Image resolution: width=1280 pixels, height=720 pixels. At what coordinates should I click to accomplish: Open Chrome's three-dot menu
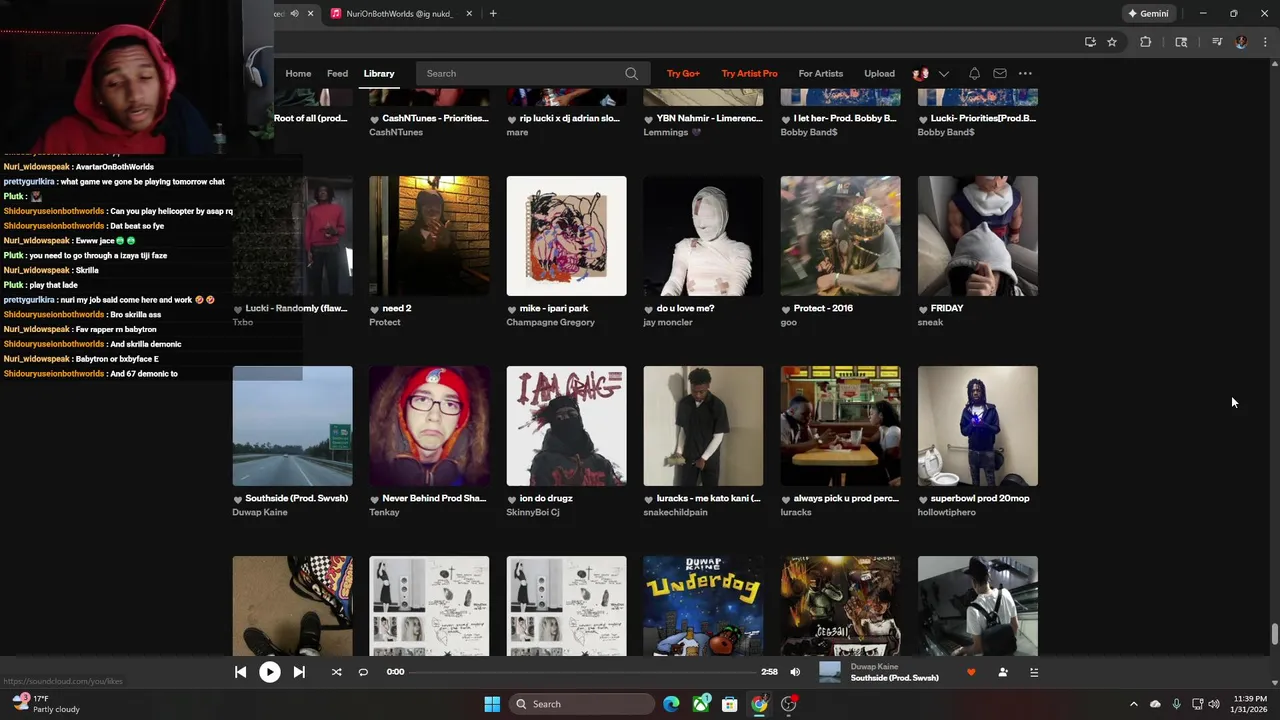(x=1265, y=42)
